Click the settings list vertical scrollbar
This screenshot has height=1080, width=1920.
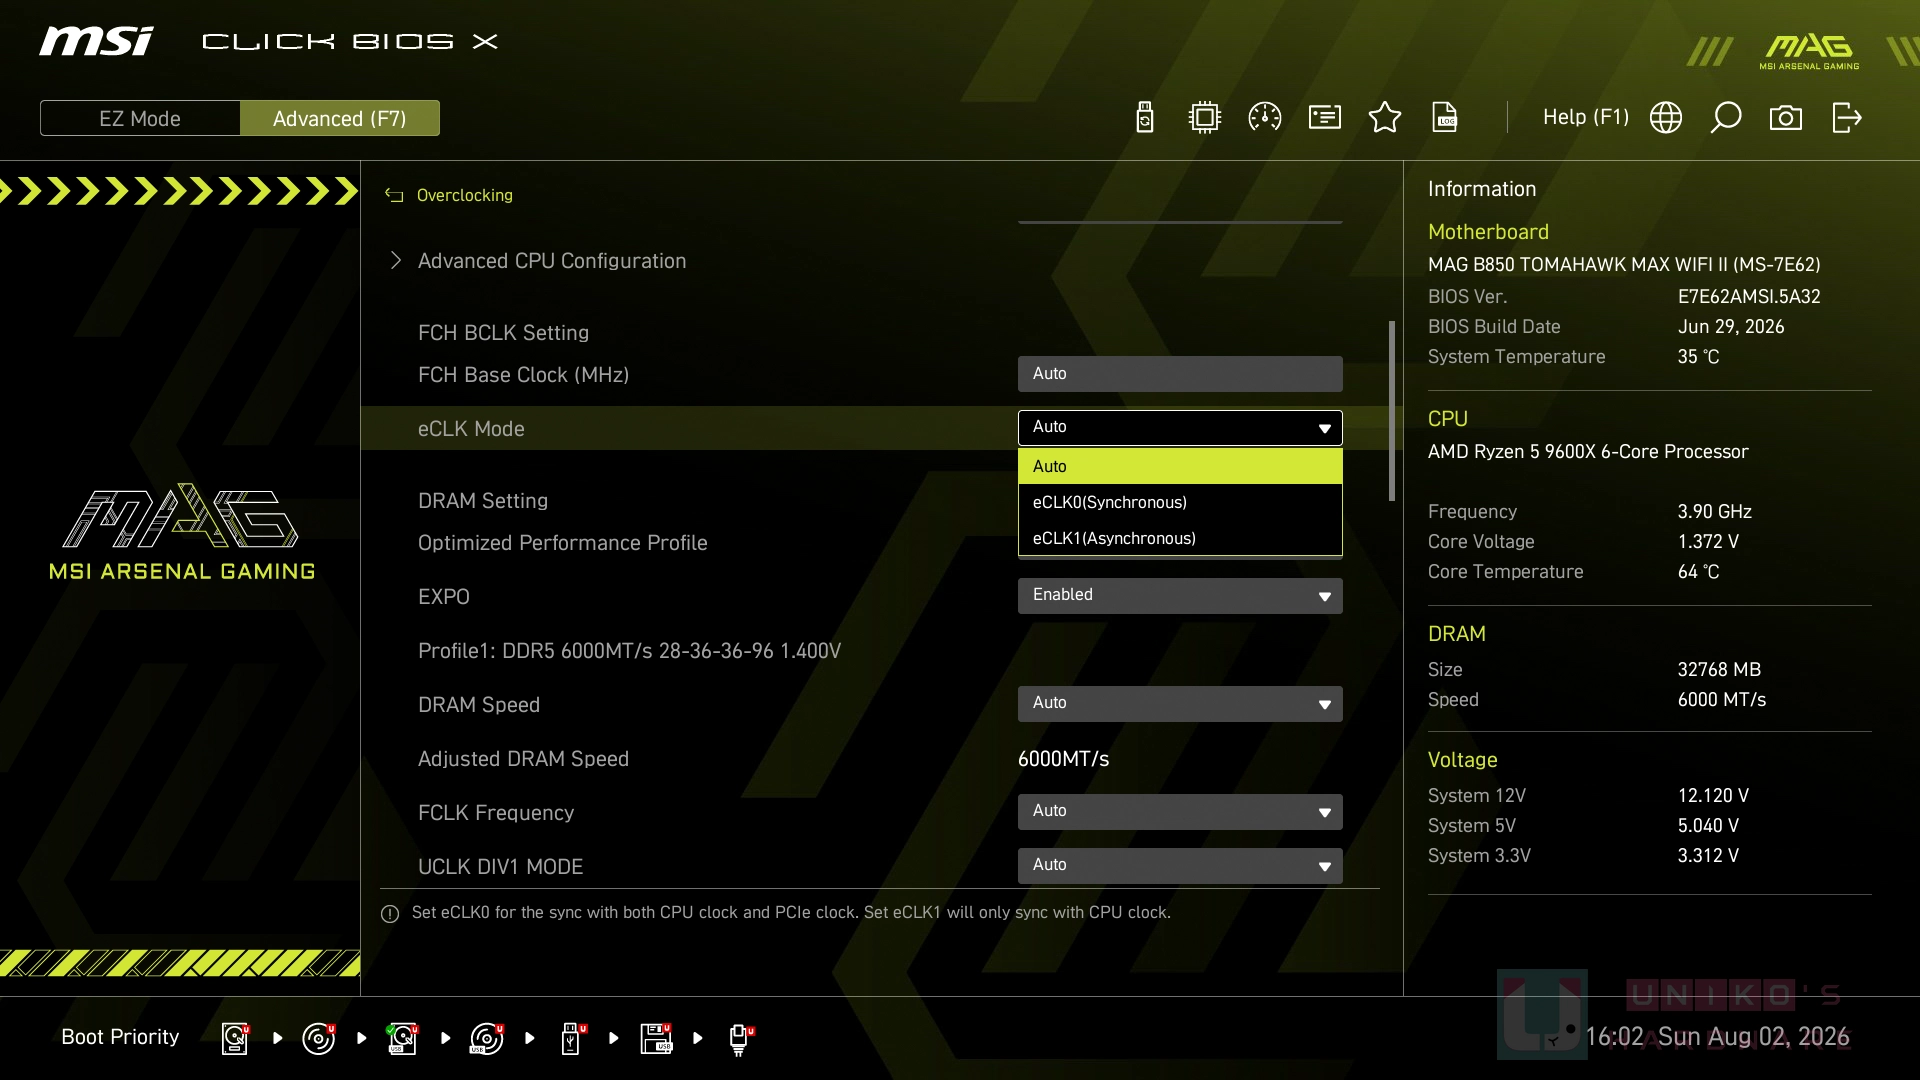pos(1391,411)
